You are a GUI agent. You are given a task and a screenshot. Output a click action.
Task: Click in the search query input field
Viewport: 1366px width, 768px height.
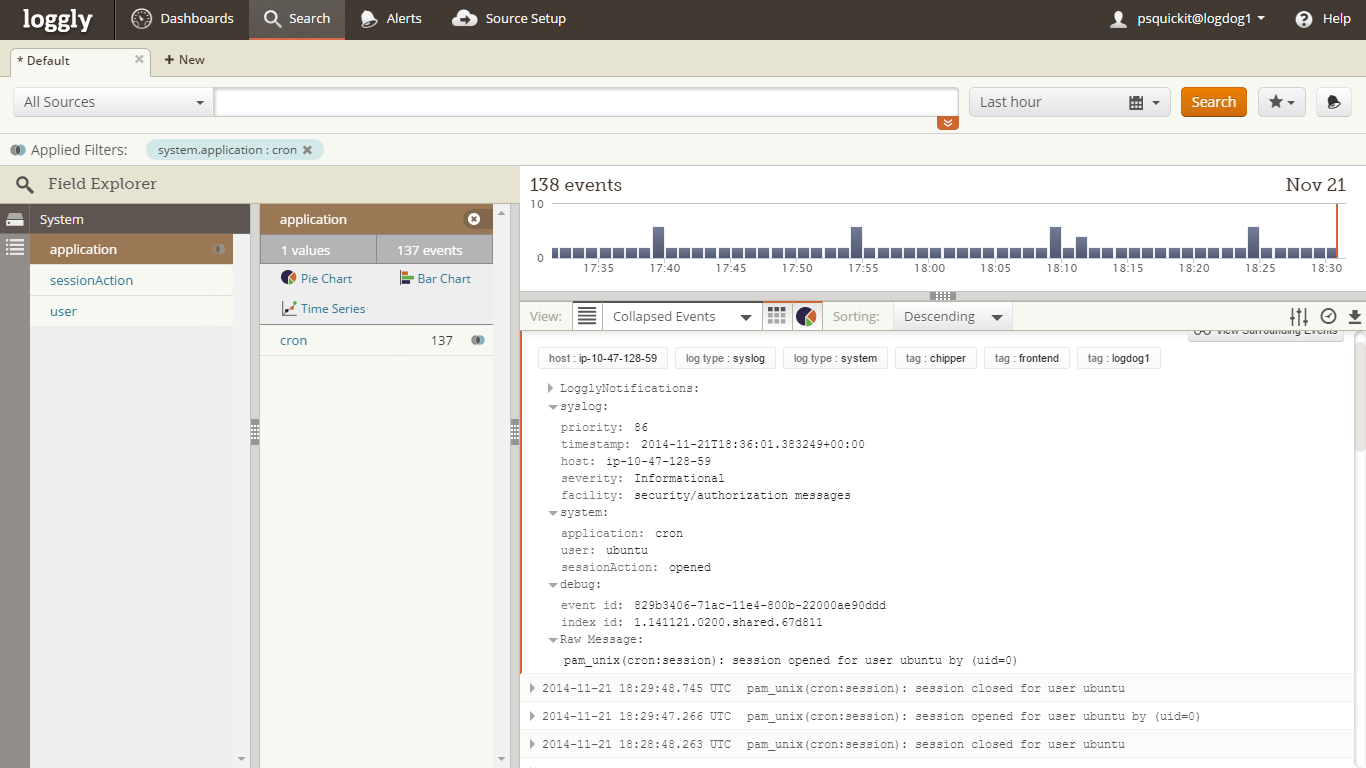[586, 102]
